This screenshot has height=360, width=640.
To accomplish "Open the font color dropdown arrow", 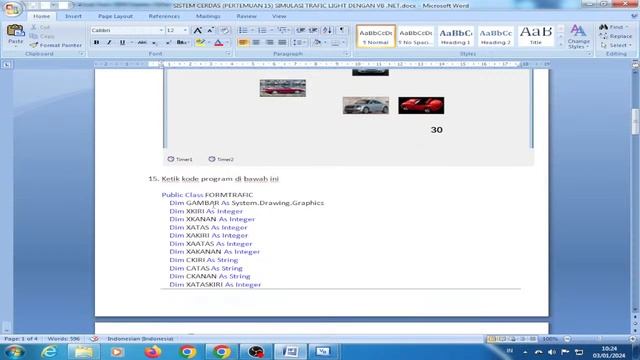I will tap(227, 42).
